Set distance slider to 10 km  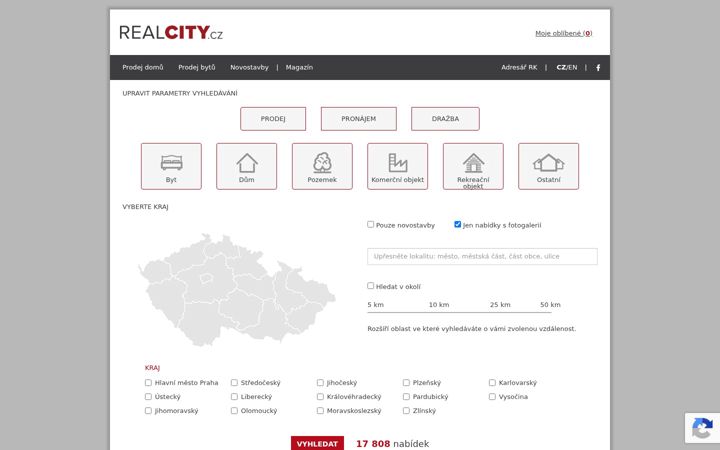coord(439,305)
